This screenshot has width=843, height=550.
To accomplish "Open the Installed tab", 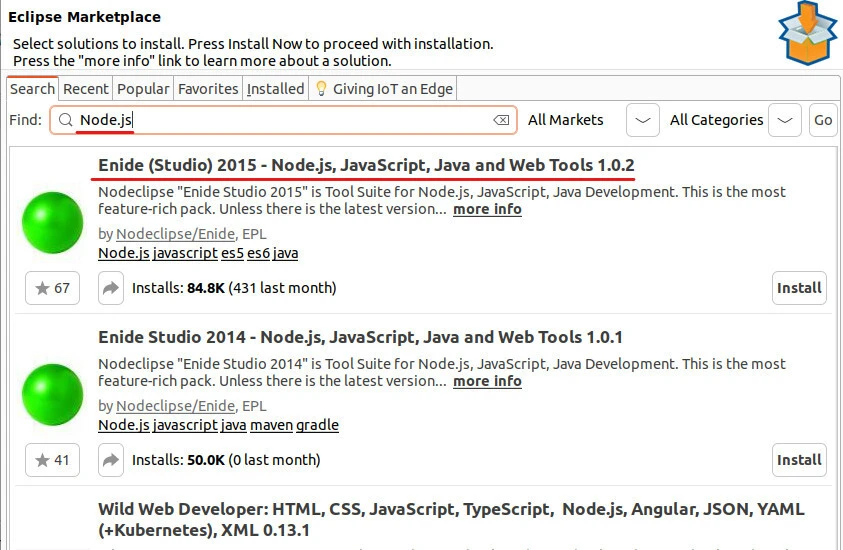I will [275, 89].
